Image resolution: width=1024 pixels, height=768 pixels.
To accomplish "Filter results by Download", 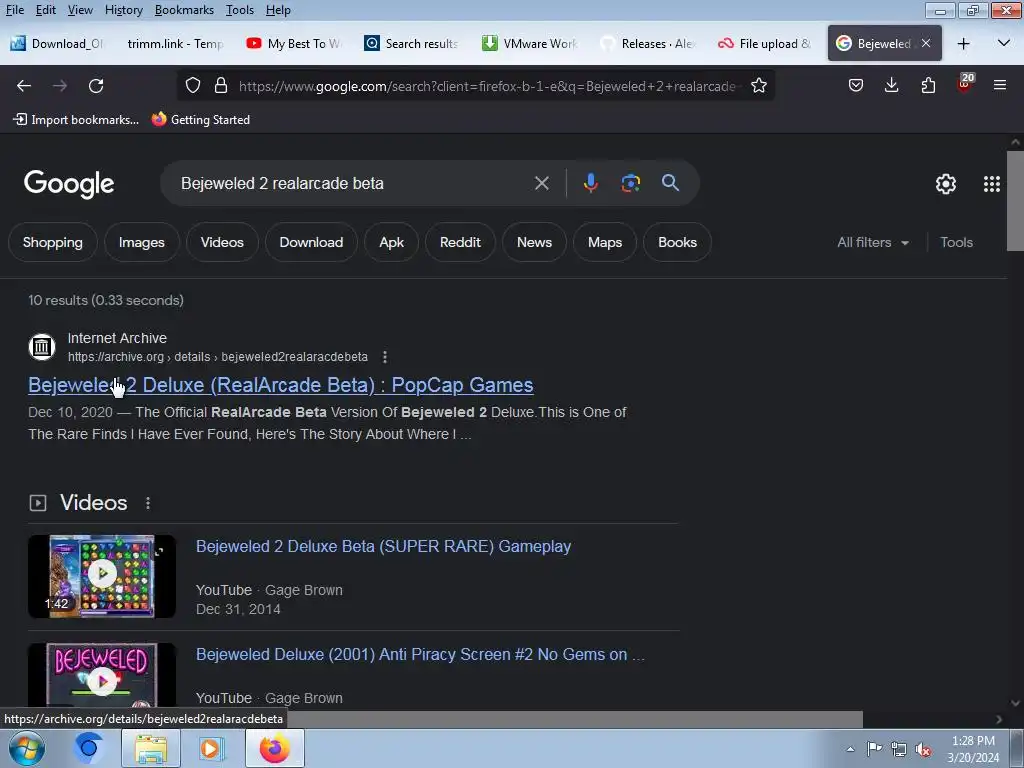I will point(312,242).
